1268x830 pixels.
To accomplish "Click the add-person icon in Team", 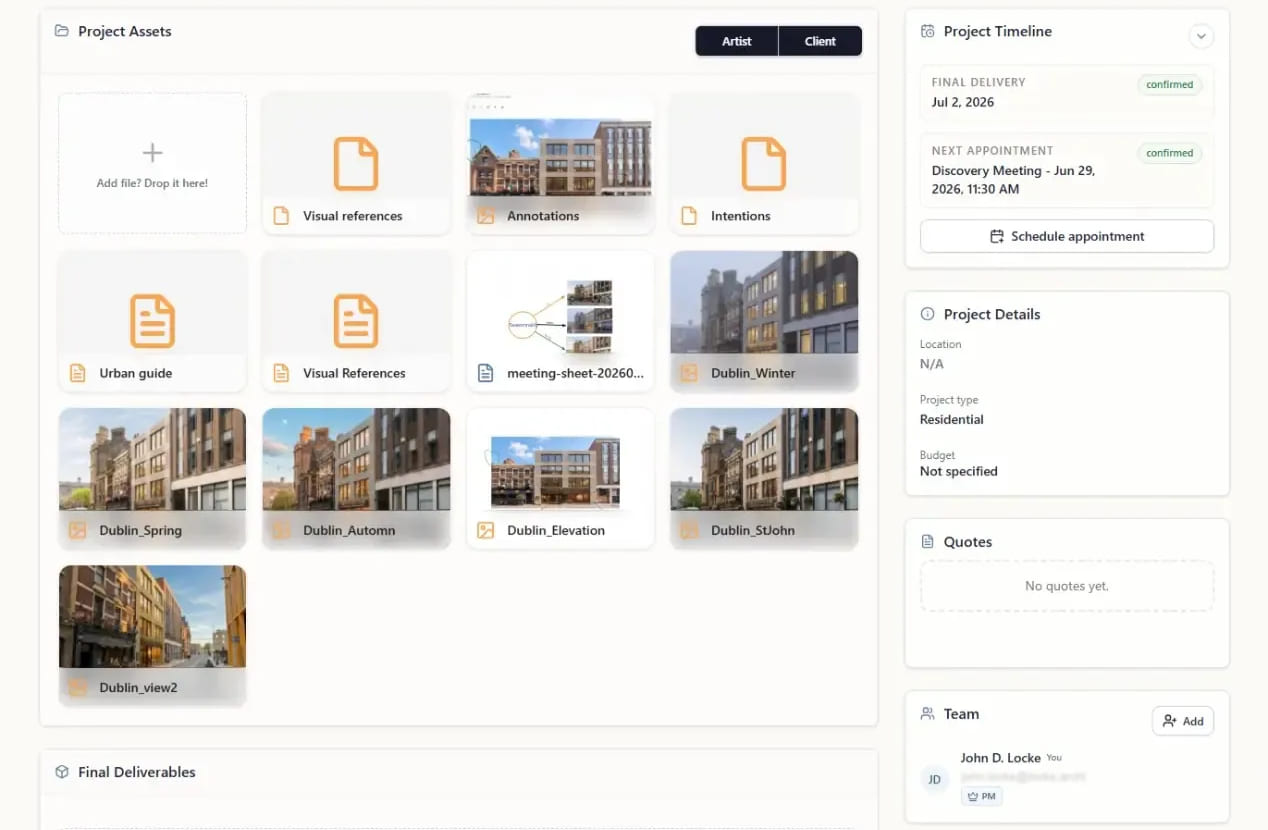I will (1169, 721).
